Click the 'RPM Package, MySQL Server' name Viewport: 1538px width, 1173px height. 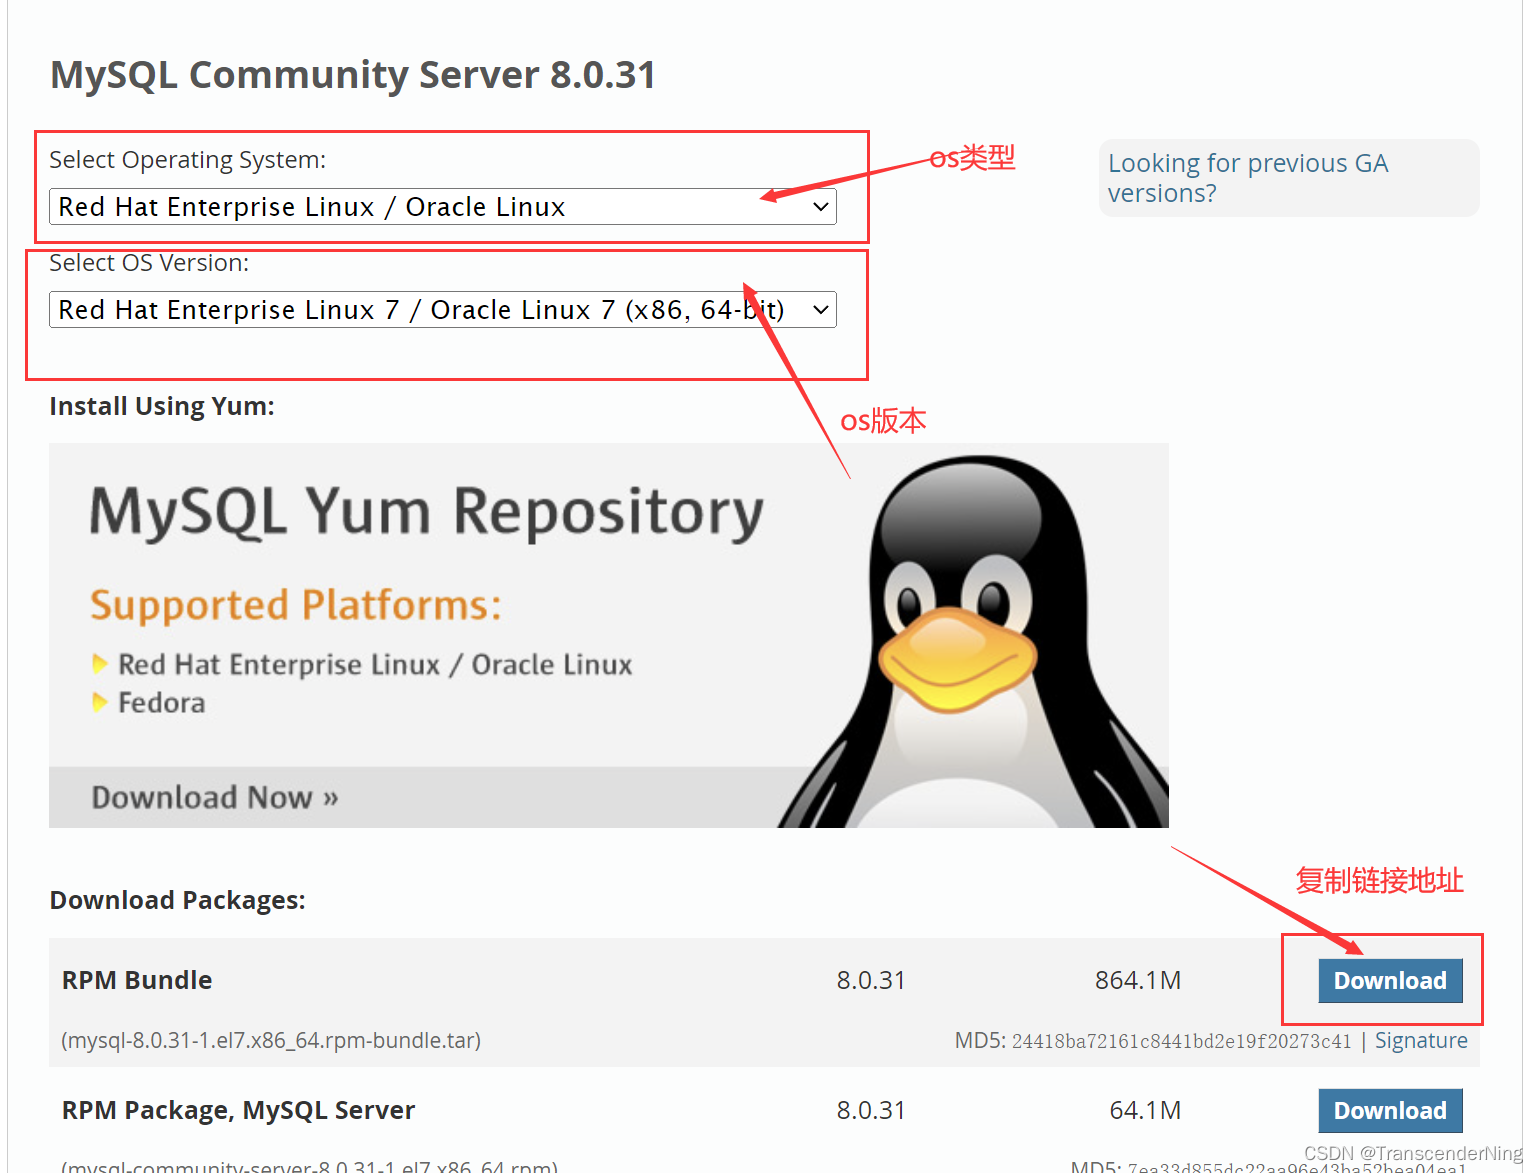click(x=238, y=1111)
